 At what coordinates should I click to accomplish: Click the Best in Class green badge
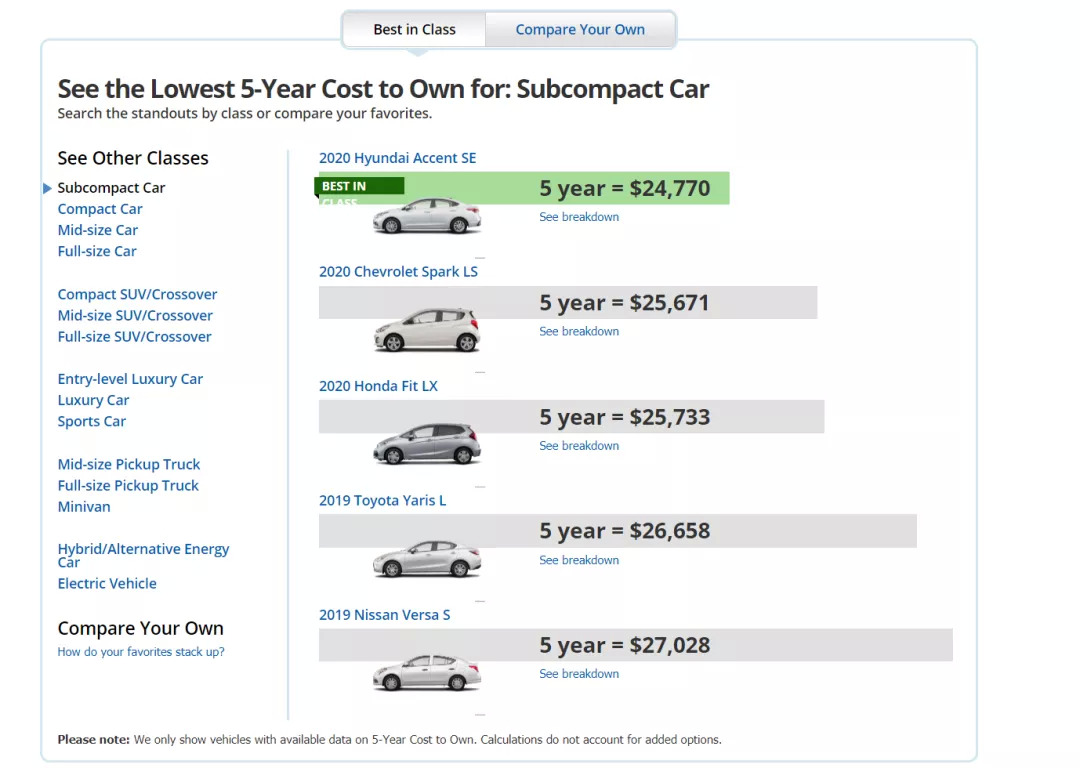[360, 187]
